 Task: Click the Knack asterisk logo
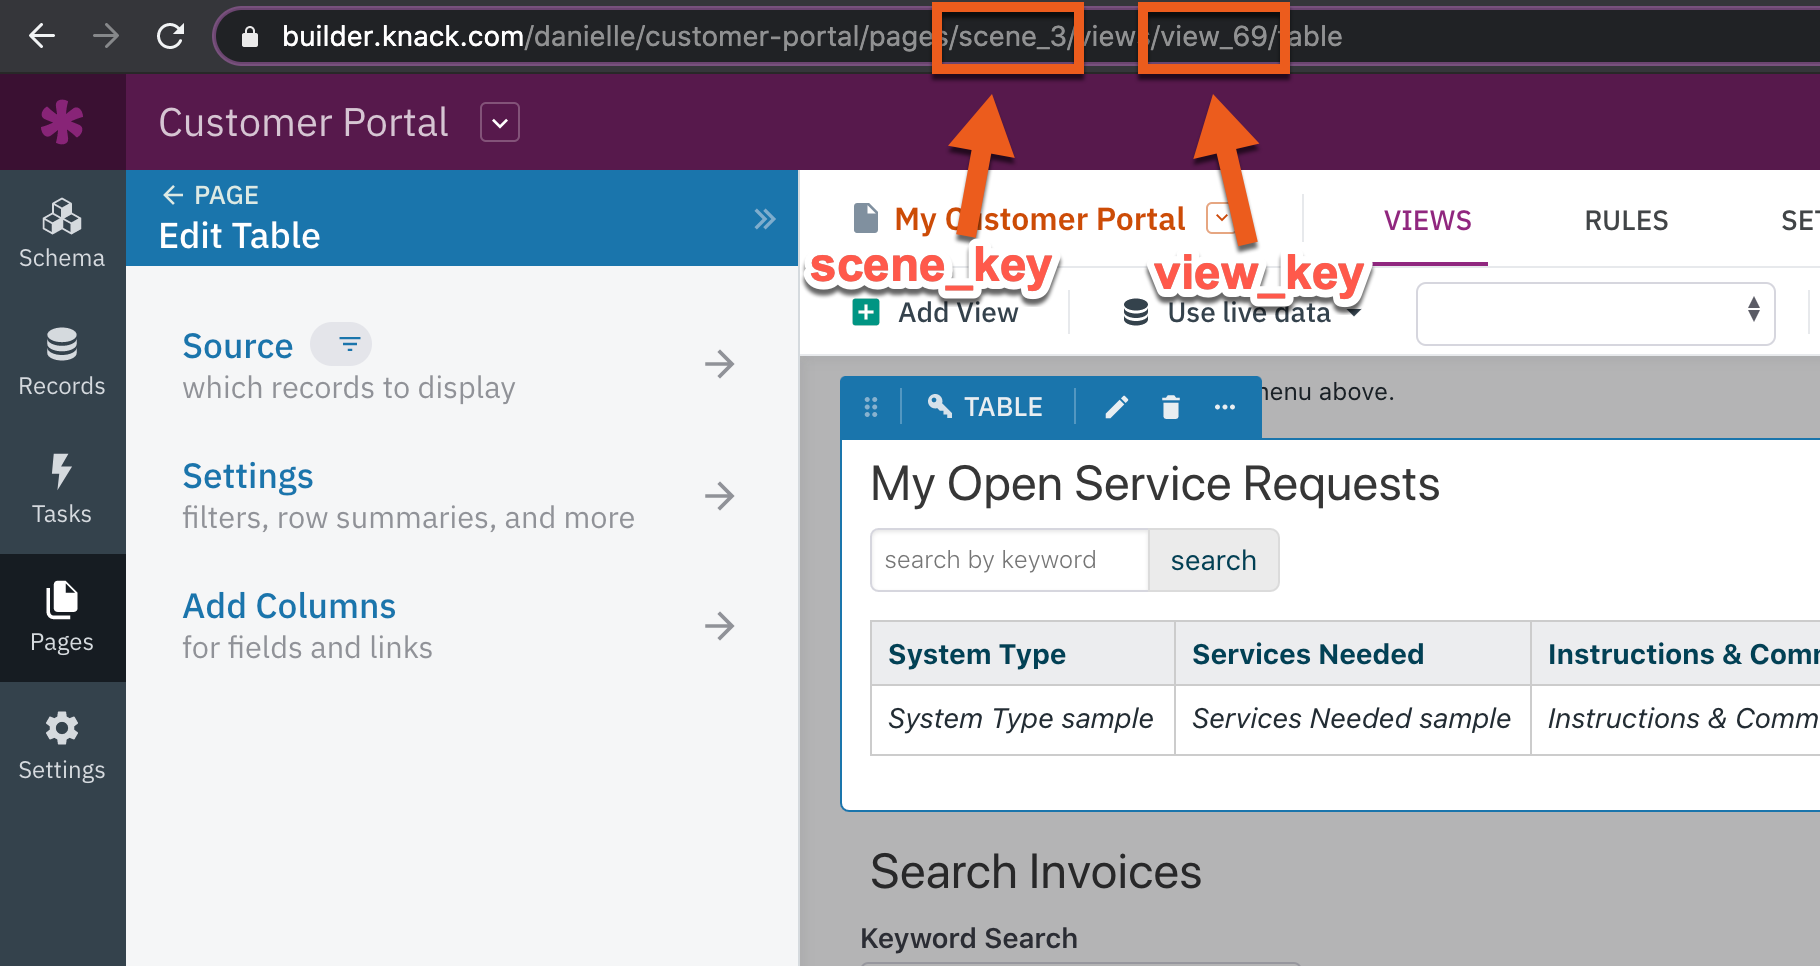click(62, 122)
